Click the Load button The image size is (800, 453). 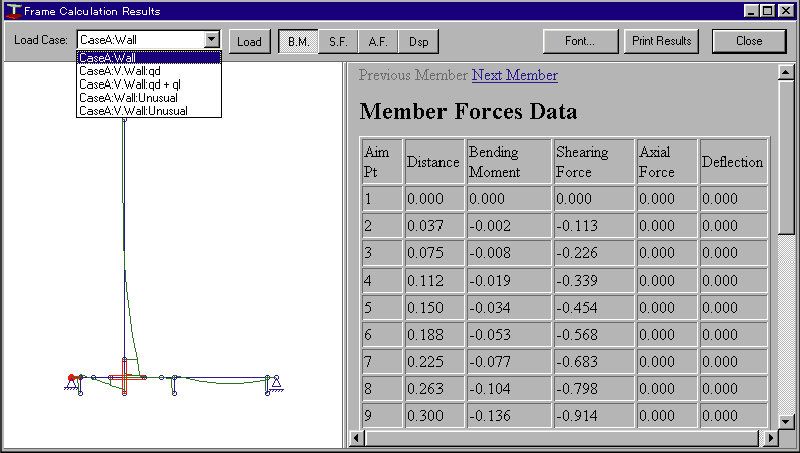[x=249, y=41]
